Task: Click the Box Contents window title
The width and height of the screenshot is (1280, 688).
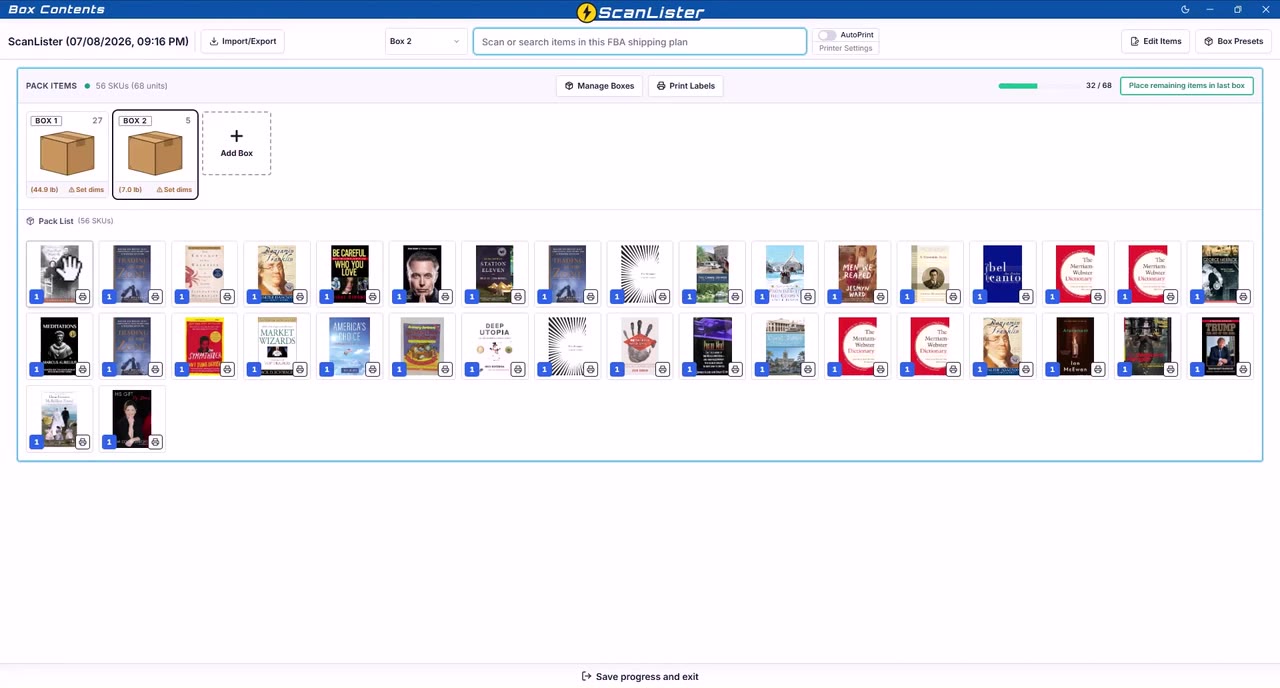Action: pyautogui.click(x=56, y=9)
